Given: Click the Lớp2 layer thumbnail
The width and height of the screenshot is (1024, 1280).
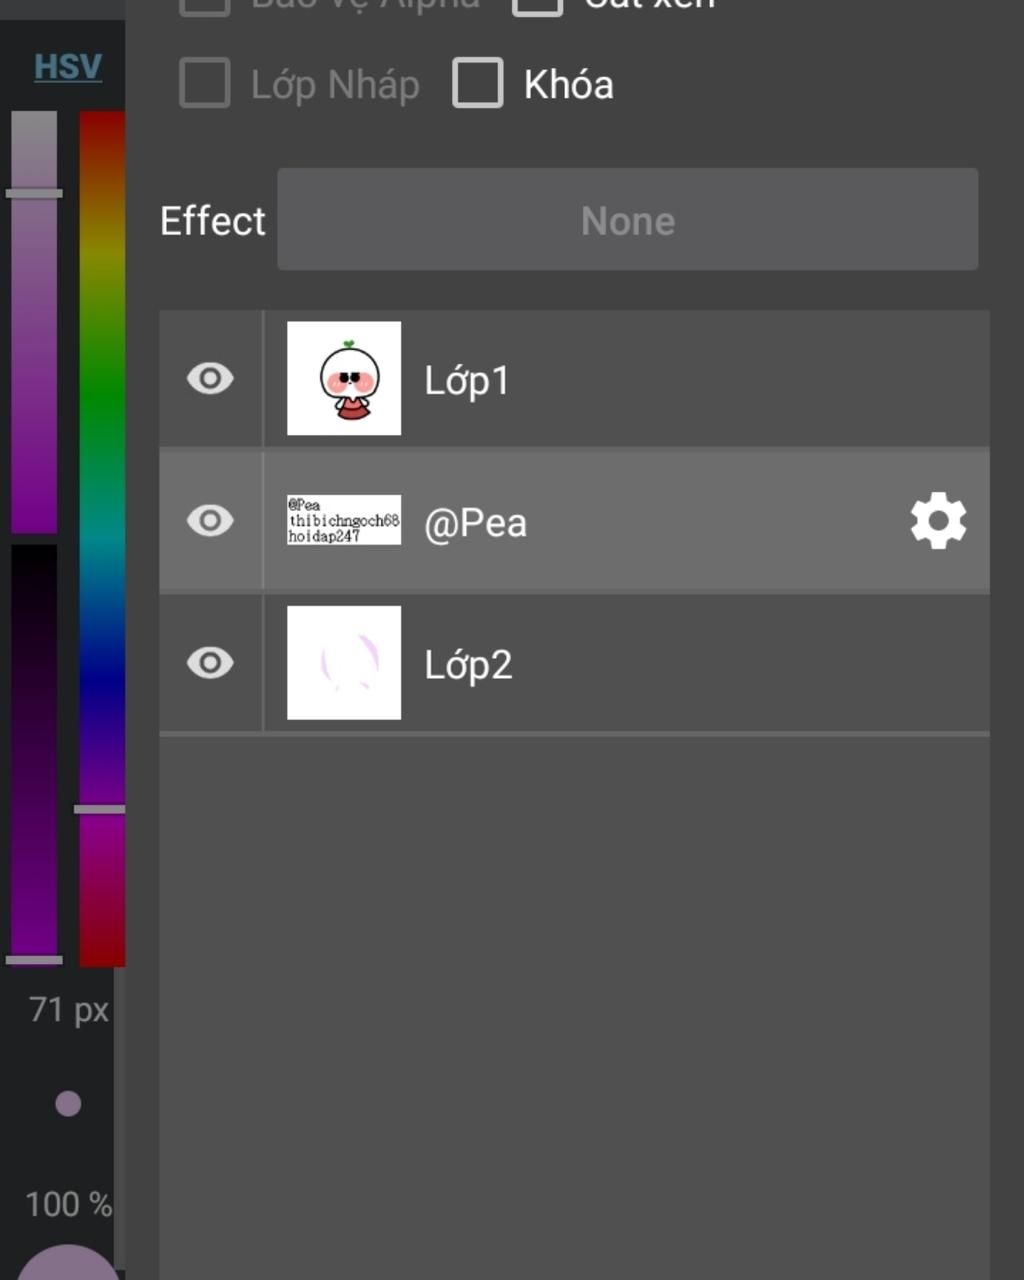Looking at the screenshot, I should point(344,662).
